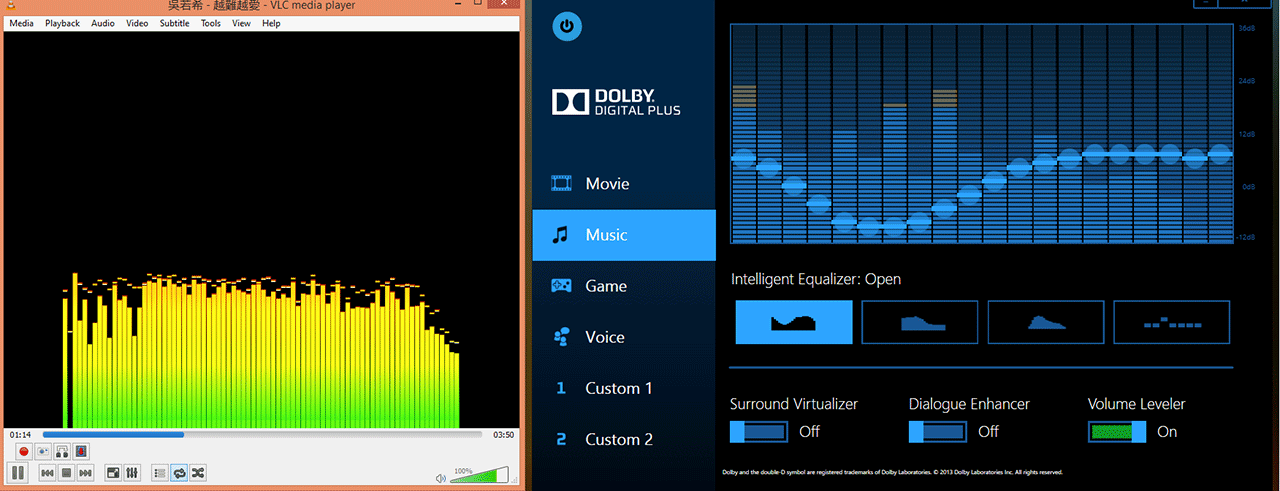Click the VLC seek bar to jump ahead
1280x491 pixels.
(260, 435)
